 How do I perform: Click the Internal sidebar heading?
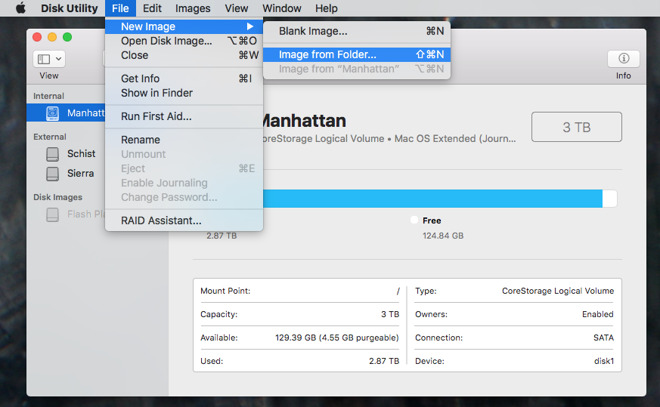point(49,96)
